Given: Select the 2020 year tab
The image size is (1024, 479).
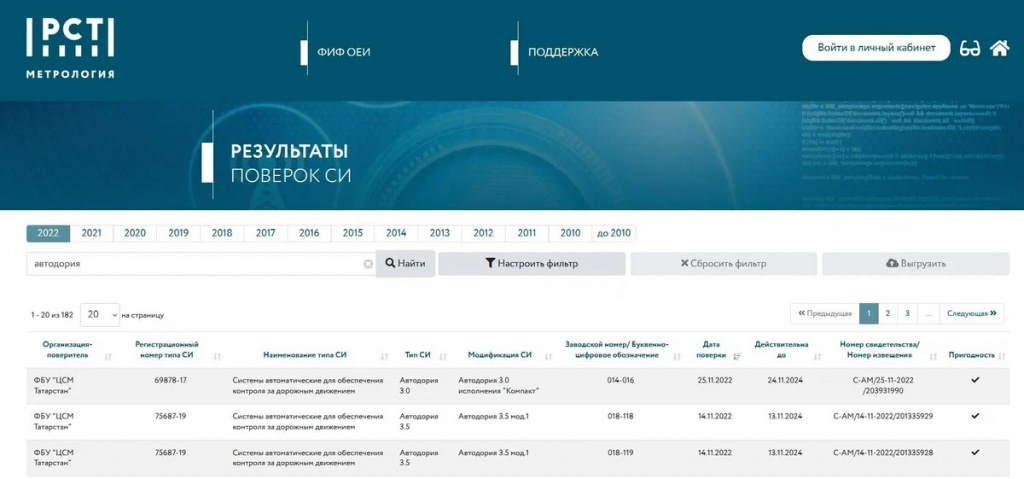Looking at the screenshot, I should 135,233.
